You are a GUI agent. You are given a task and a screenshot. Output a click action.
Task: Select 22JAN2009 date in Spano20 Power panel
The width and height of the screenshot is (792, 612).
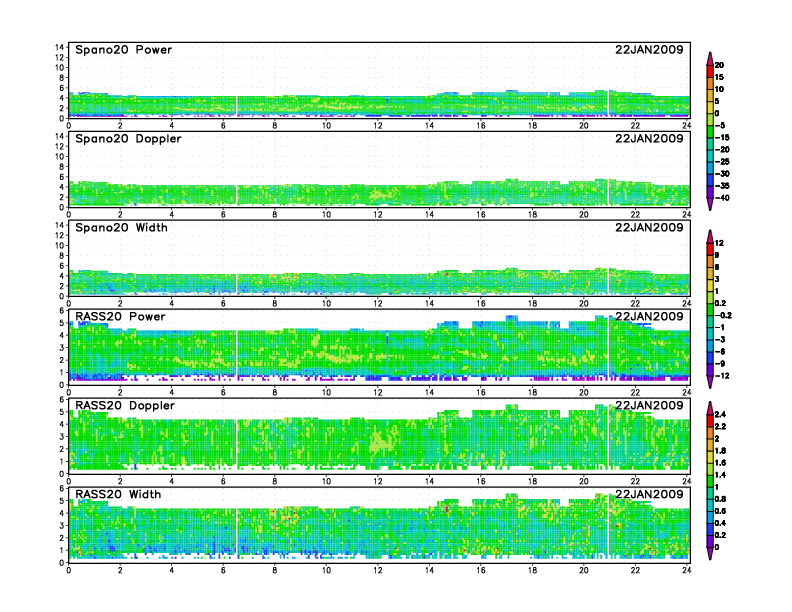click(x=649, y=49)
